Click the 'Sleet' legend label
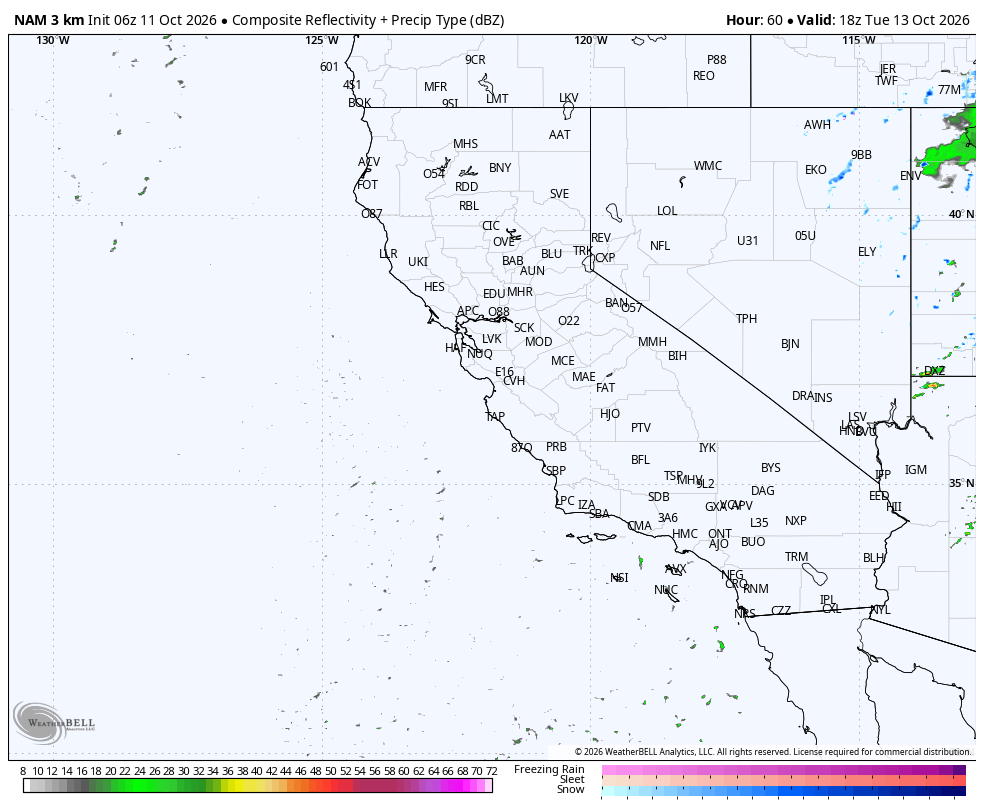Image resolution: width=984 pixels, height=808 pixels. [572, 779]
